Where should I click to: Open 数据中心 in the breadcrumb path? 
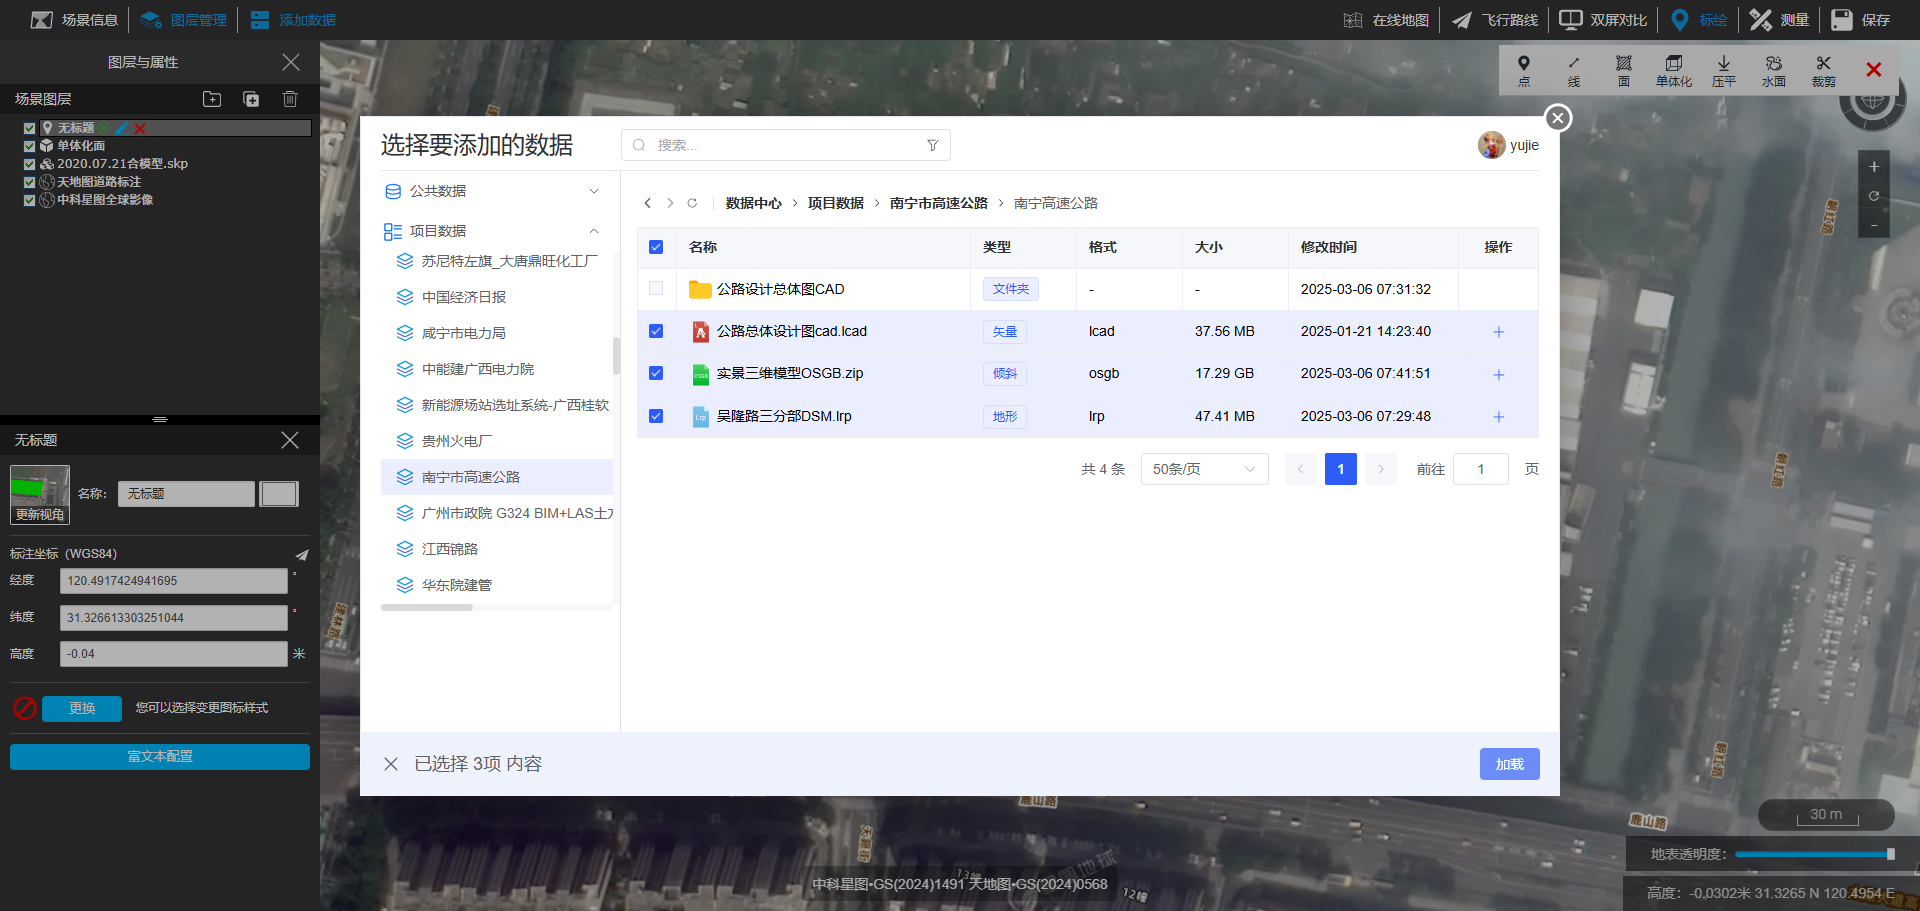point(753,203)
